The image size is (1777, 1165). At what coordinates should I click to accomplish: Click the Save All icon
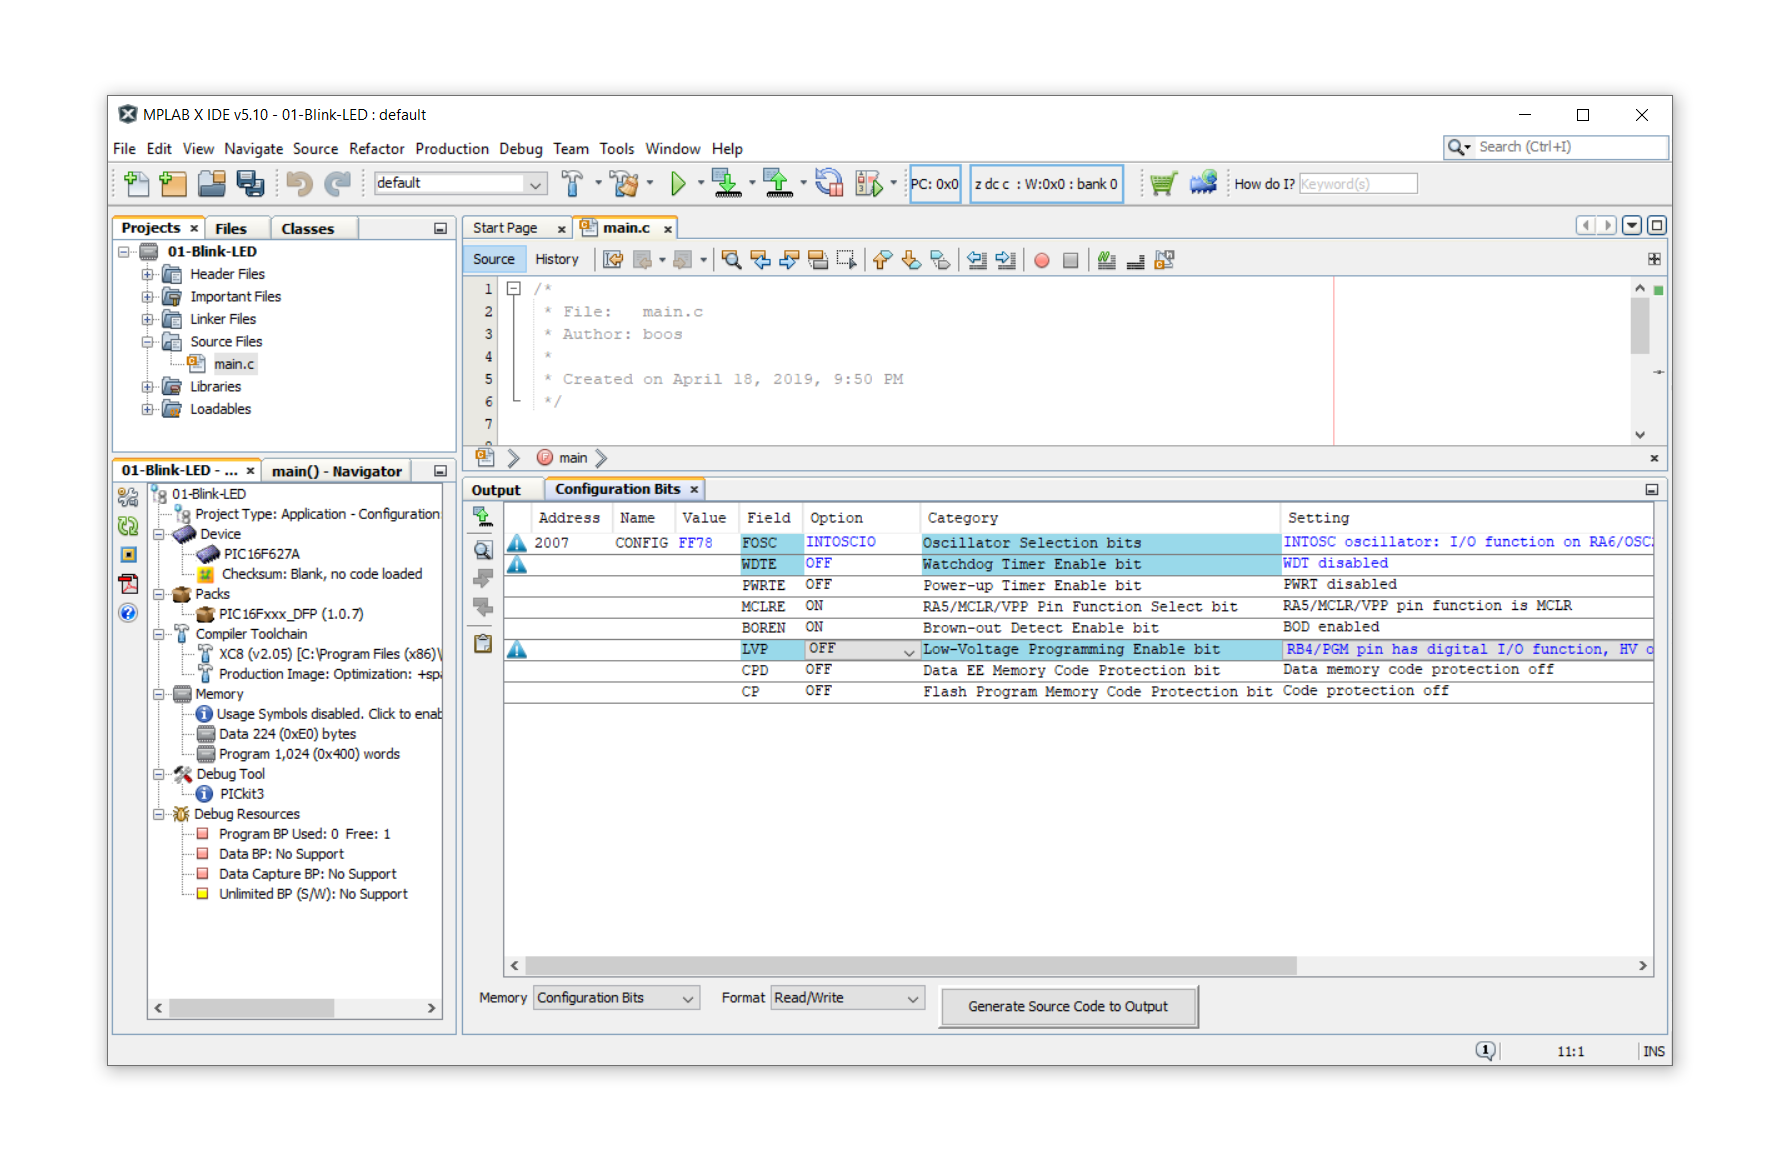tap(250, 184)
